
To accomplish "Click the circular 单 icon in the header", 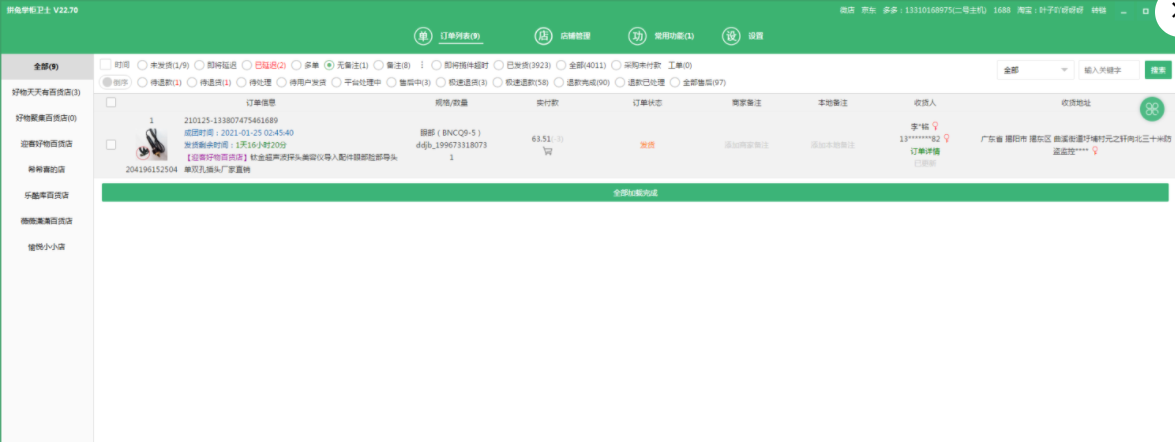I will tap(423, 36).
